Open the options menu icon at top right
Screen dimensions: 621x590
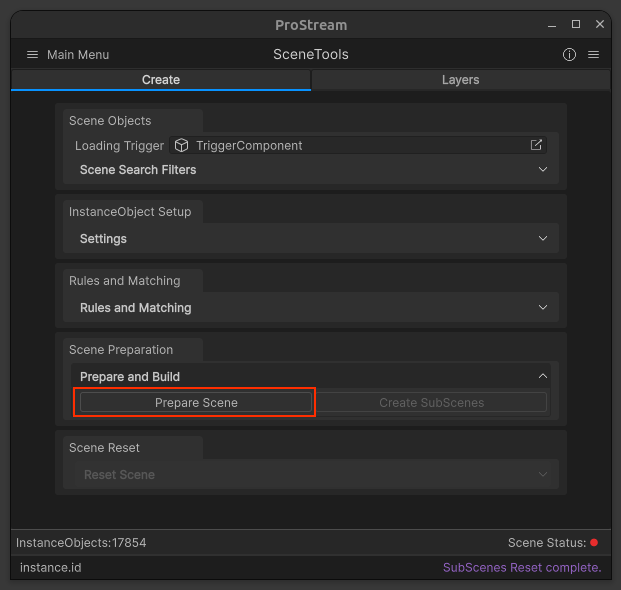pyautogui.click(x=593, y=55)
